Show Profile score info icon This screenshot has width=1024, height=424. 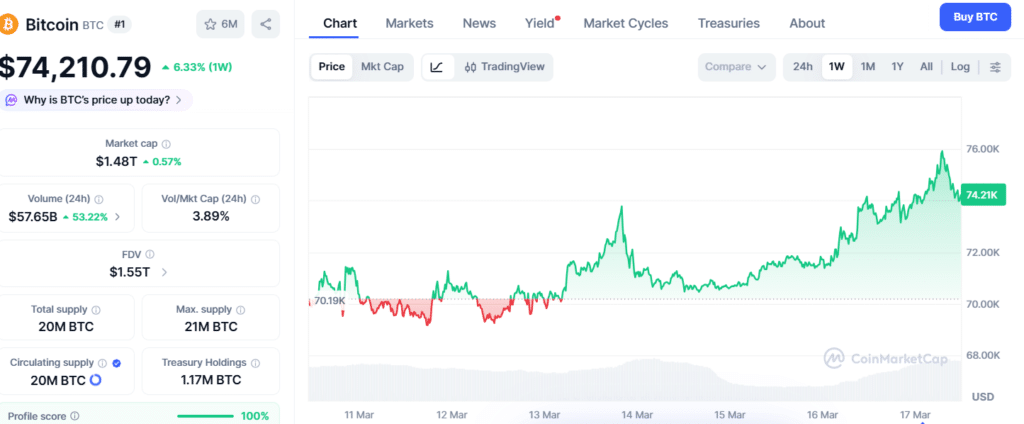coord(74,416)
